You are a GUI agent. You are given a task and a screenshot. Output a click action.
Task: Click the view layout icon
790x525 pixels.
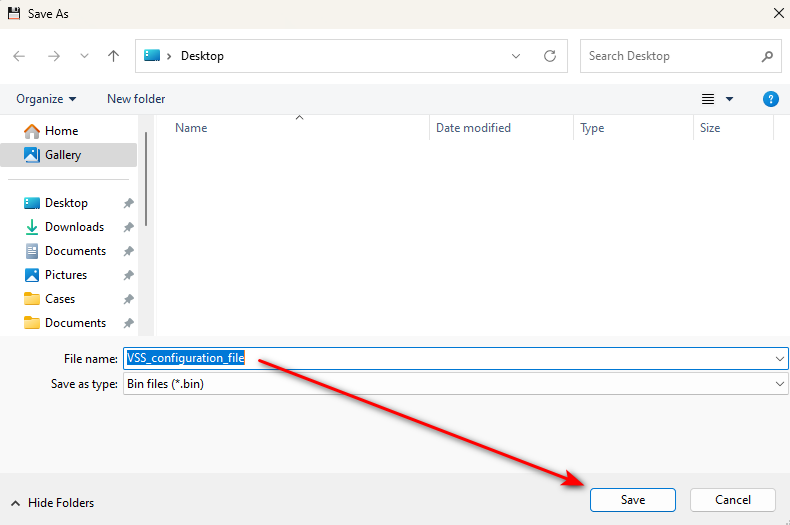pyautogui.click(x=708, y=99)
